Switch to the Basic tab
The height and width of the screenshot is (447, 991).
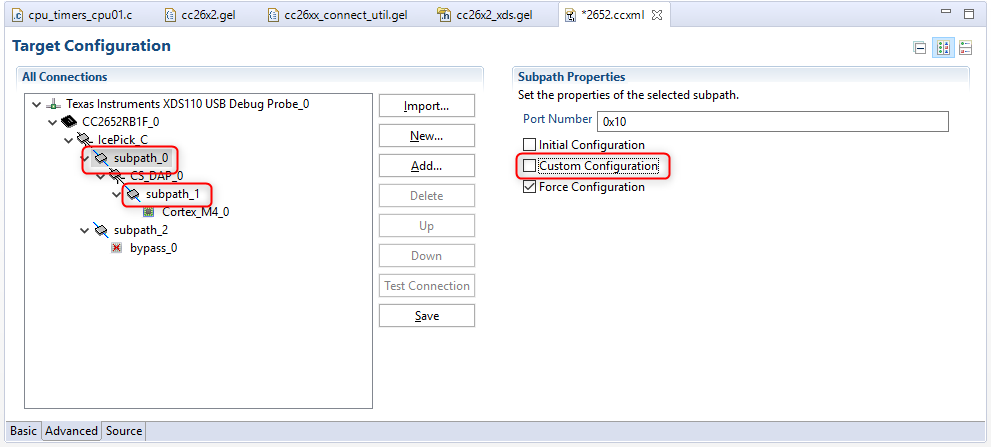point(23,431)
